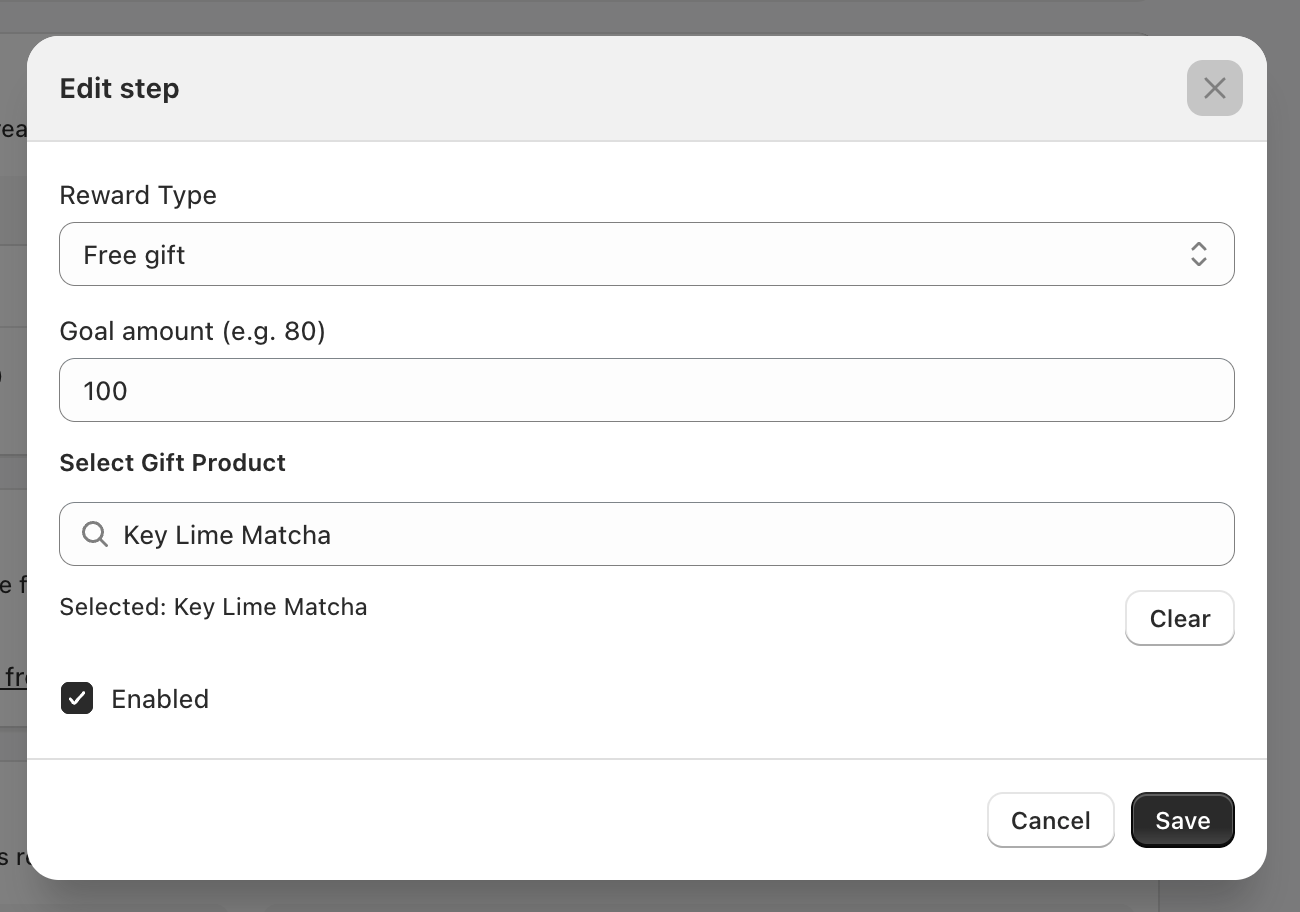Click the Enabled checkbox label text
The height and width of the screenshot is (912, 1300).
point(160,699)
